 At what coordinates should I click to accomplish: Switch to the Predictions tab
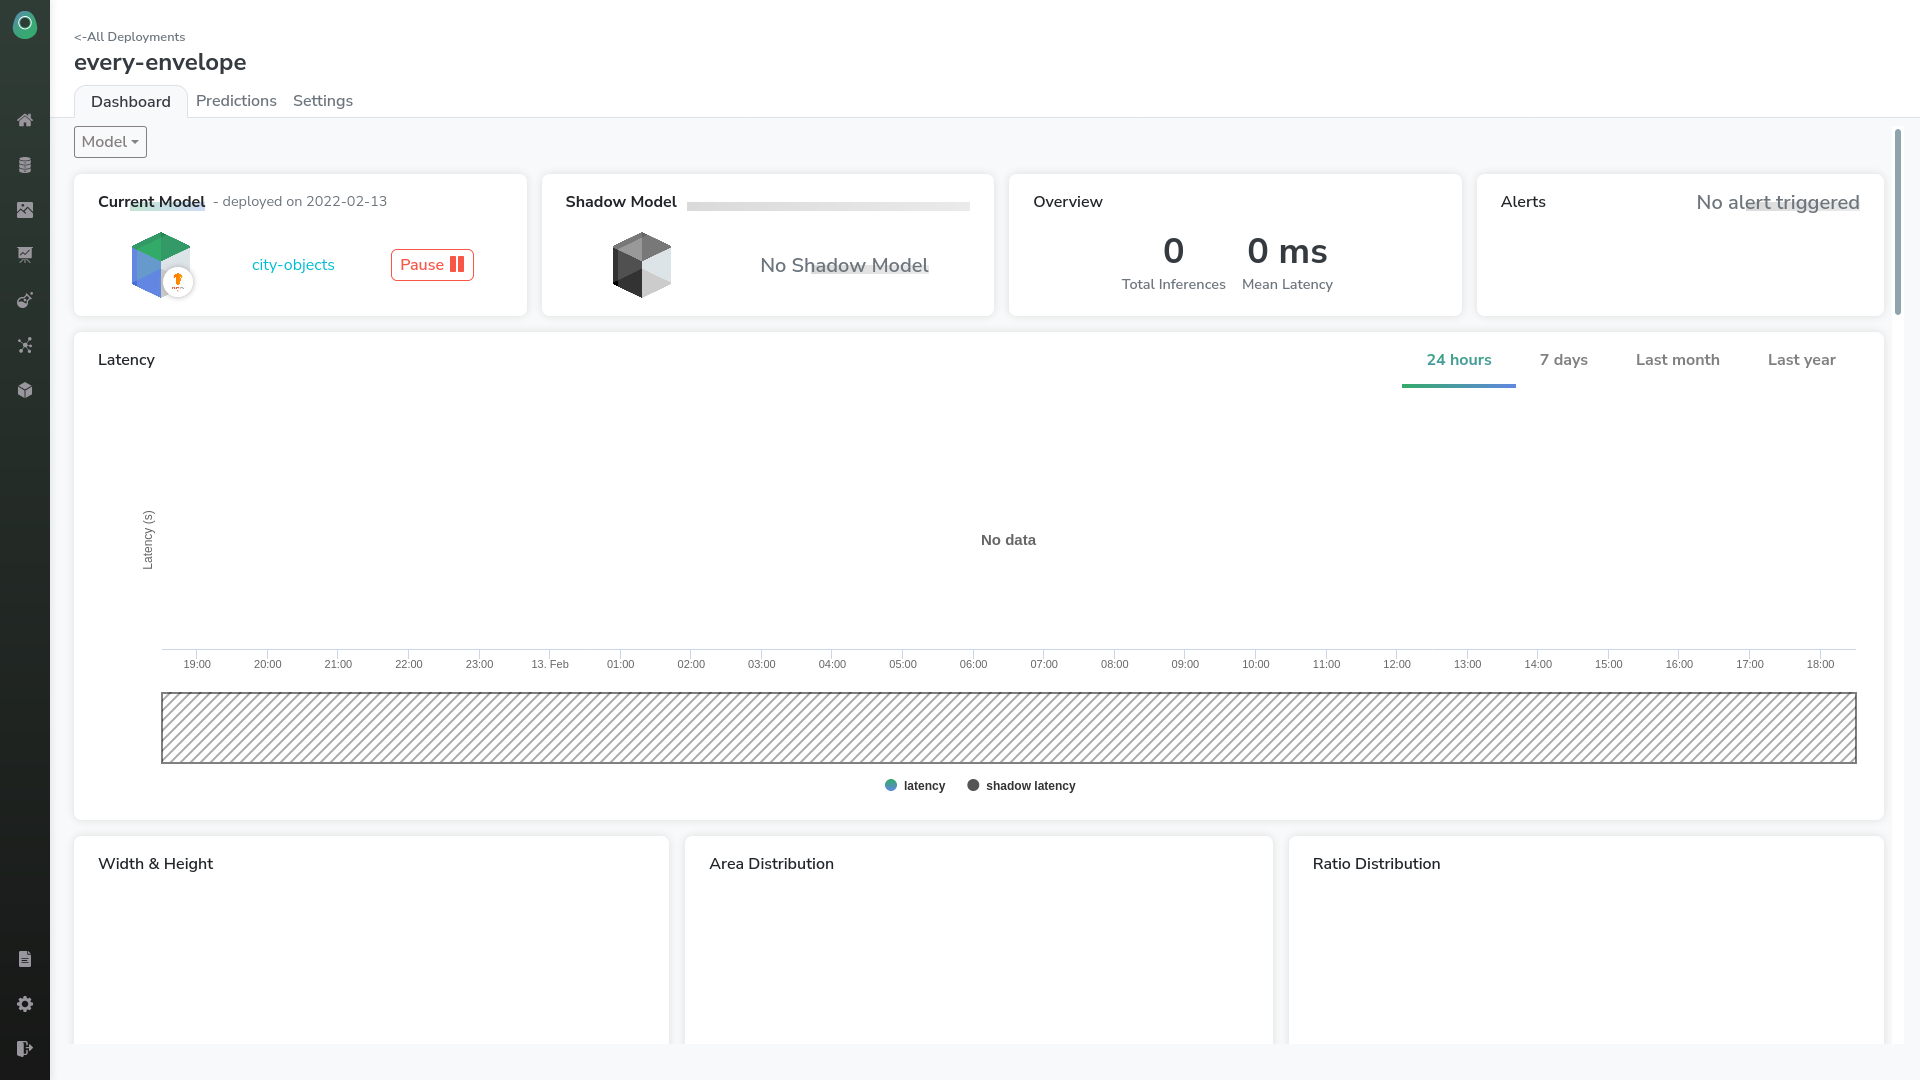[x=236, y=101]
